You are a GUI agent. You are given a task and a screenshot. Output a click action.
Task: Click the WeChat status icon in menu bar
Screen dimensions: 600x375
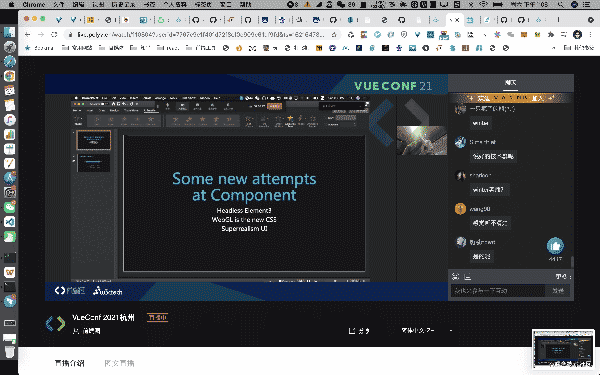341,5
